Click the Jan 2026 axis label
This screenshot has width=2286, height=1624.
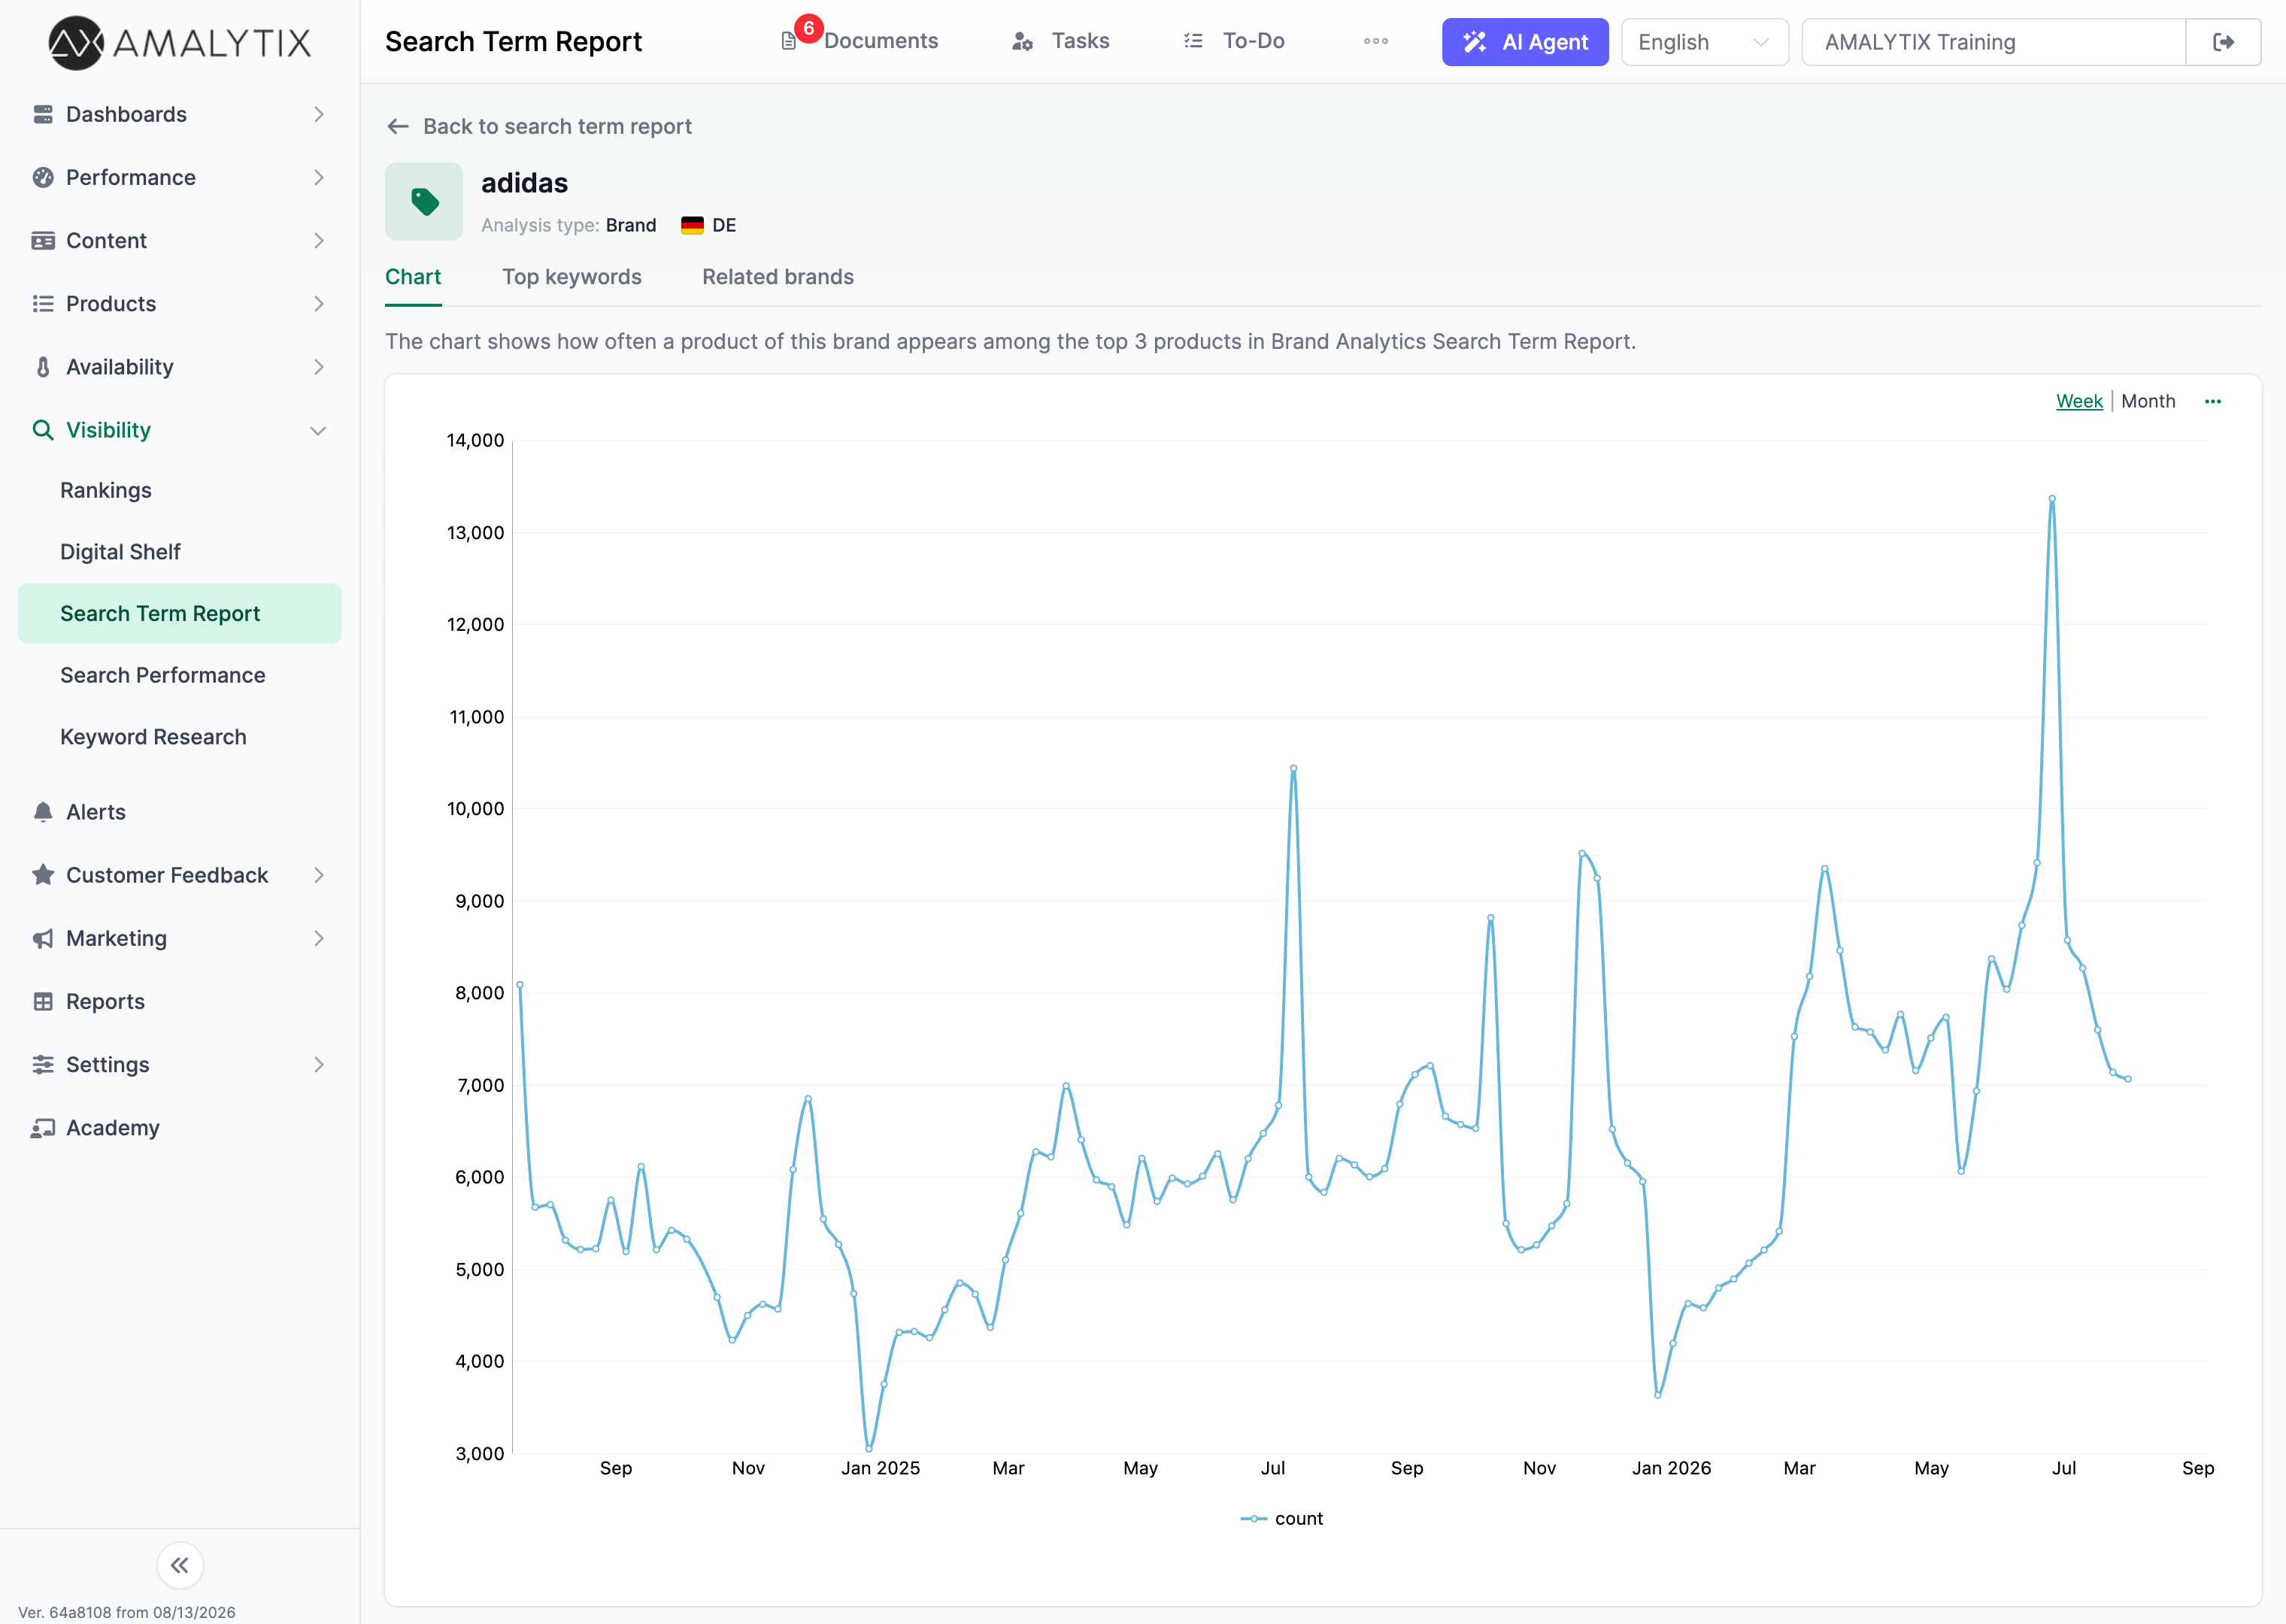(1671, 1468)
